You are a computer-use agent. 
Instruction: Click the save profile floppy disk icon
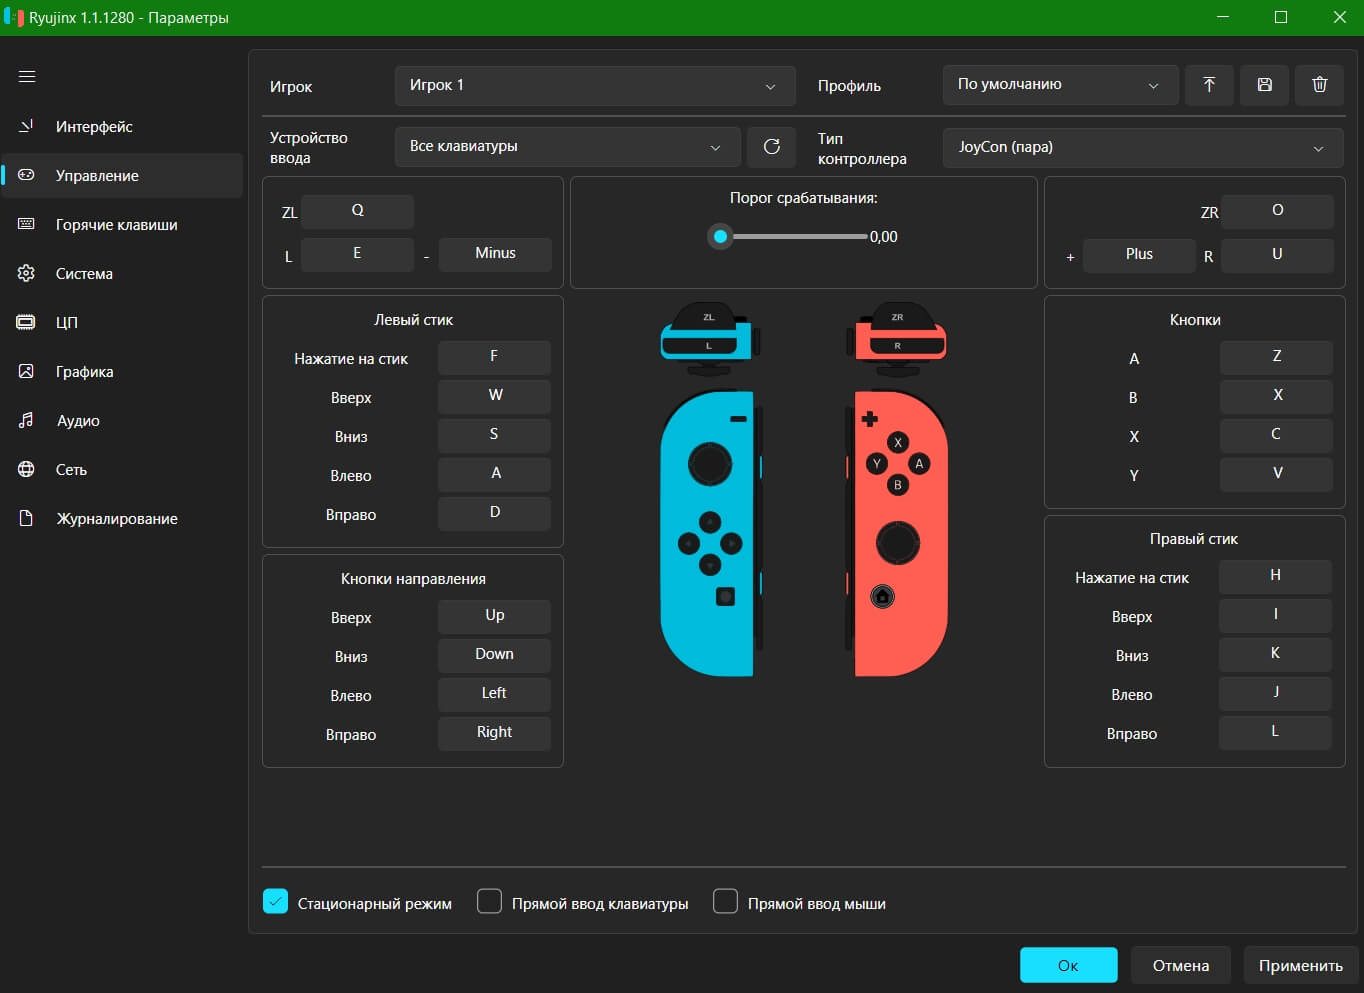(x=1264, y=85)
